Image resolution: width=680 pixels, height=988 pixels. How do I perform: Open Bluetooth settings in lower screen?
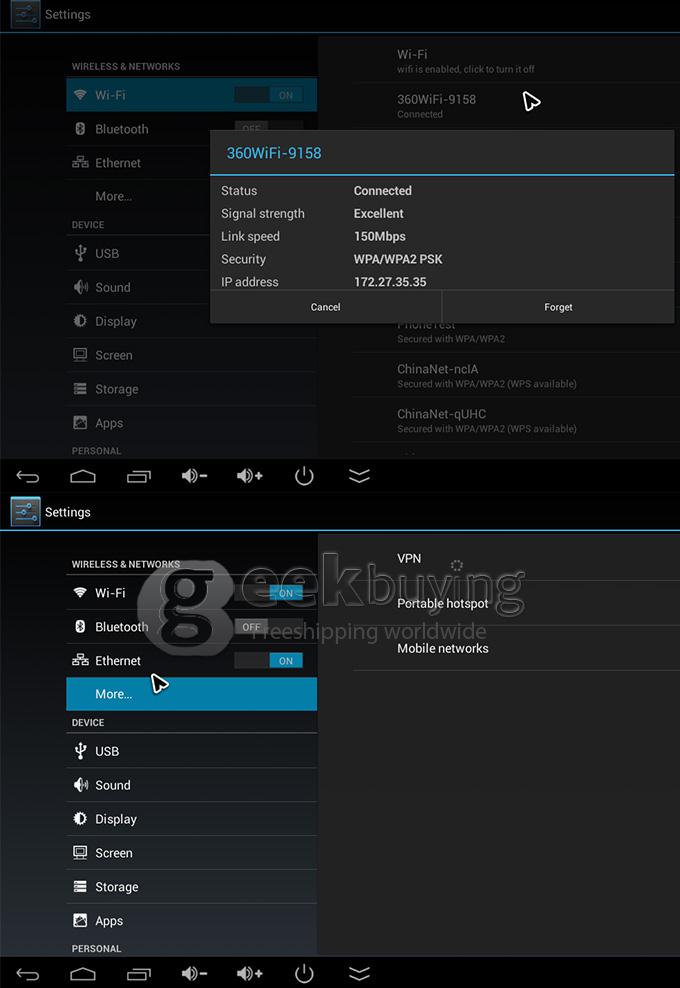pyautogui.click(x=192, y=627)
